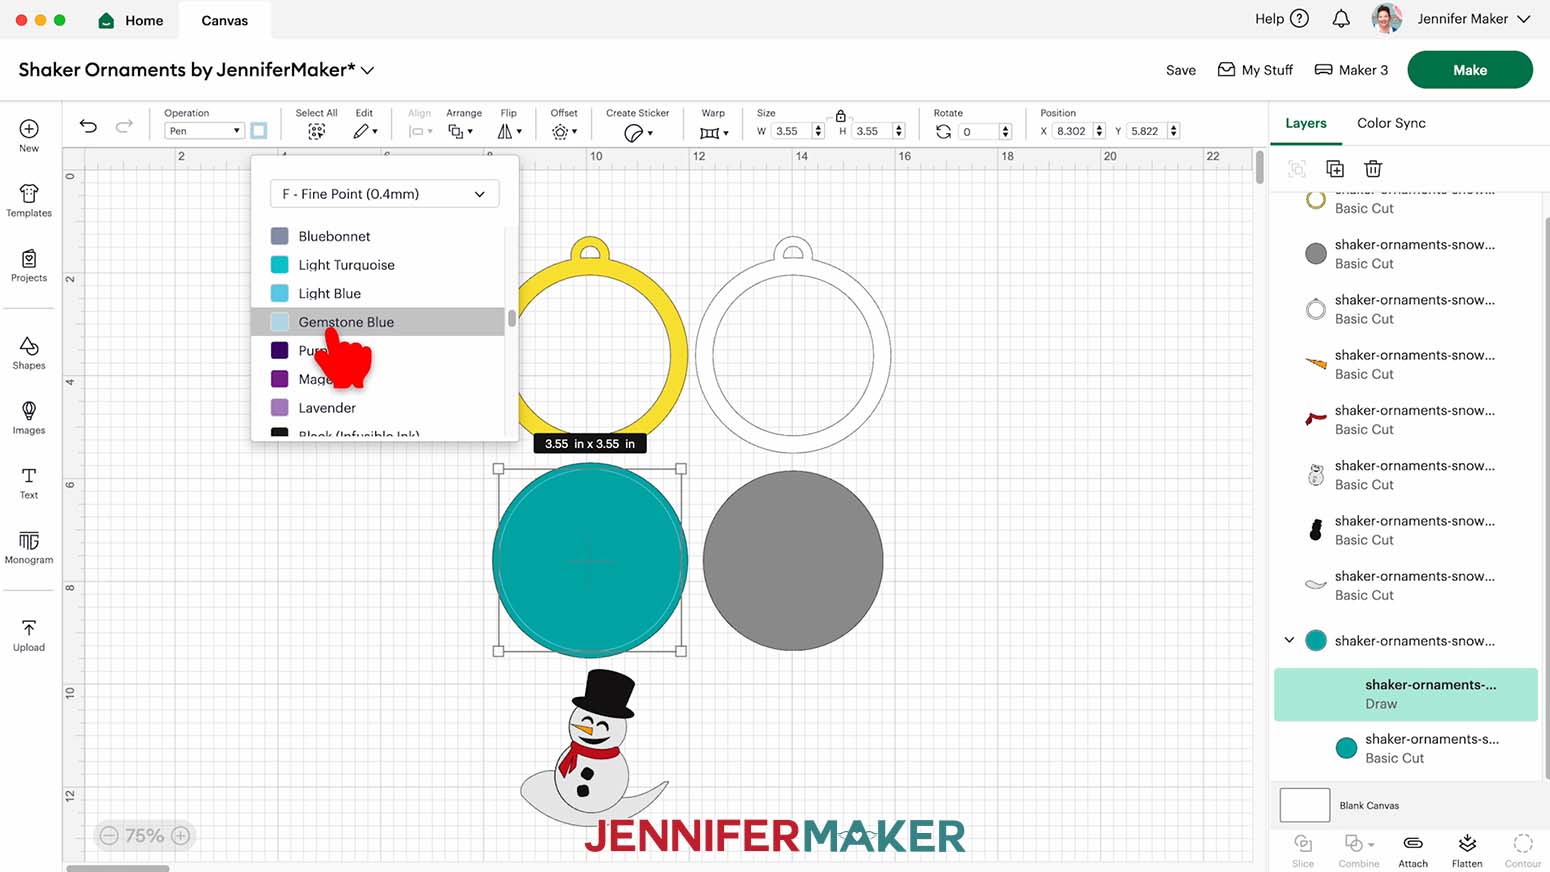The height and width of the screenshot is (872, 1550).
Task: Select the Maker 3 machine button
Action: (1351, 70)
